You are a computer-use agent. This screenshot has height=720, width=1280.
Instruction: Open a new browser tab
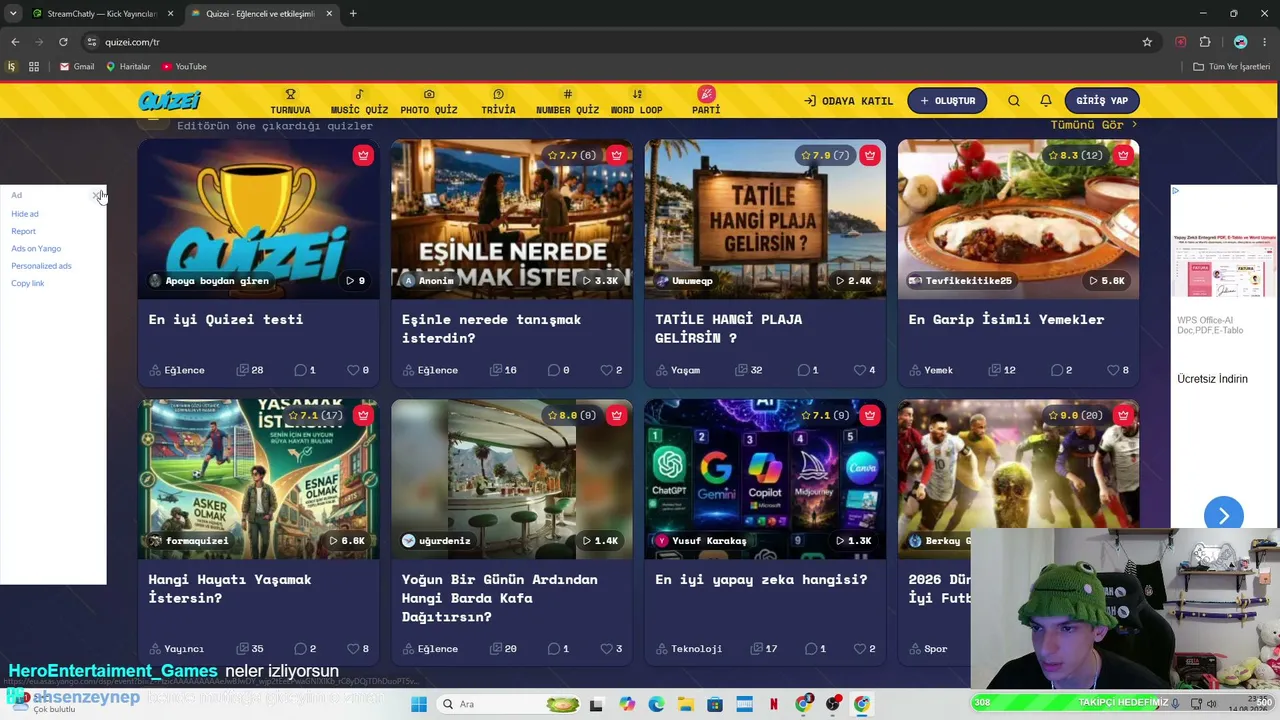pyautogui.click(x=353, y=13)
